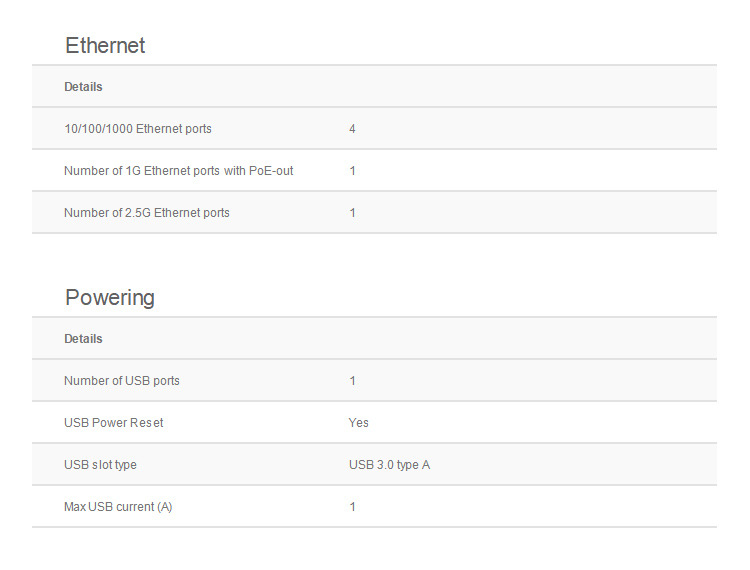The image size is (750, 570).
Task: Select the Max USB current (A) label
Action: pyautogui.click(x=118, y=507)
